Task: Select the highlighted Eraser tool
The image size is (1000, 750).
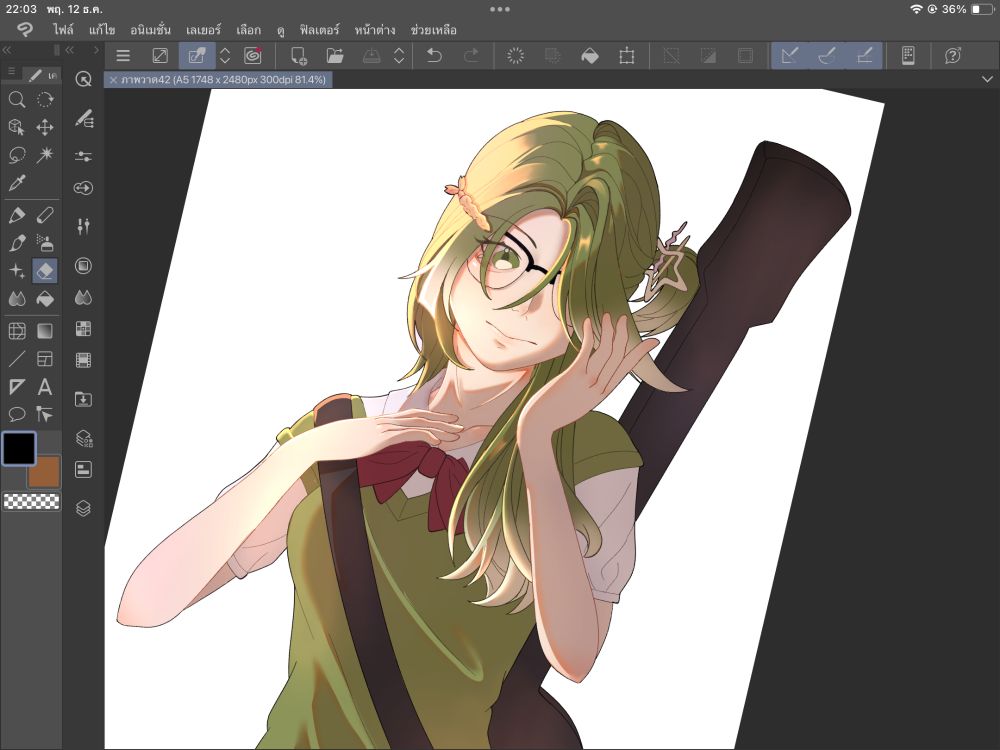Action: coord(45,271)
